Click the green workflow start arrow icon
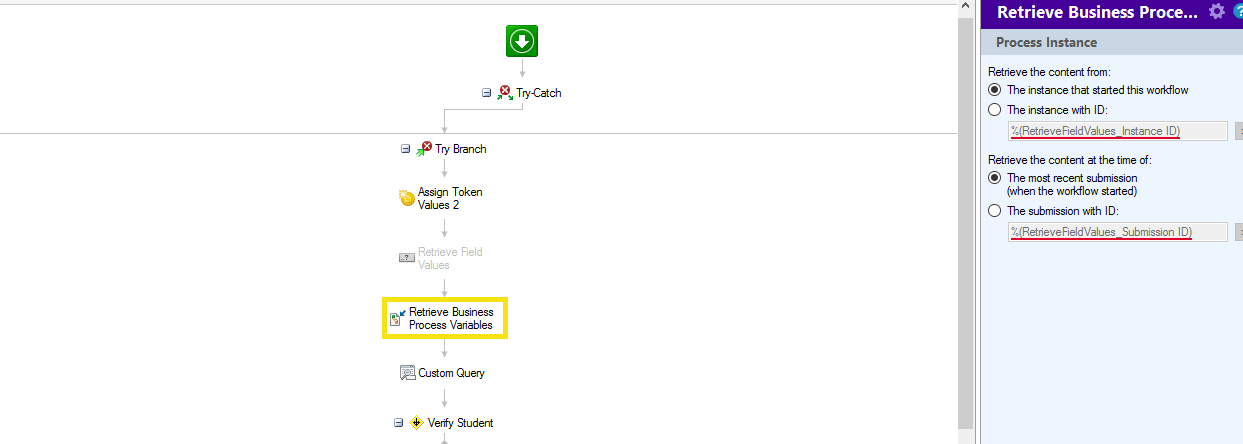Screen dimensions: 1243x444 point(521,41)
